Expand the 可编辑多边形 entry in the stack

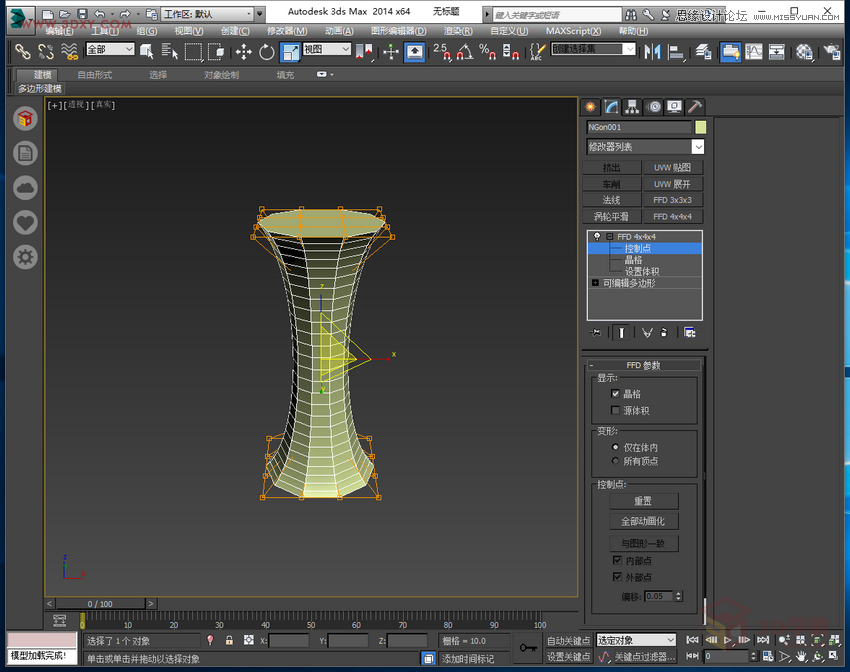[x=593, y=282]
